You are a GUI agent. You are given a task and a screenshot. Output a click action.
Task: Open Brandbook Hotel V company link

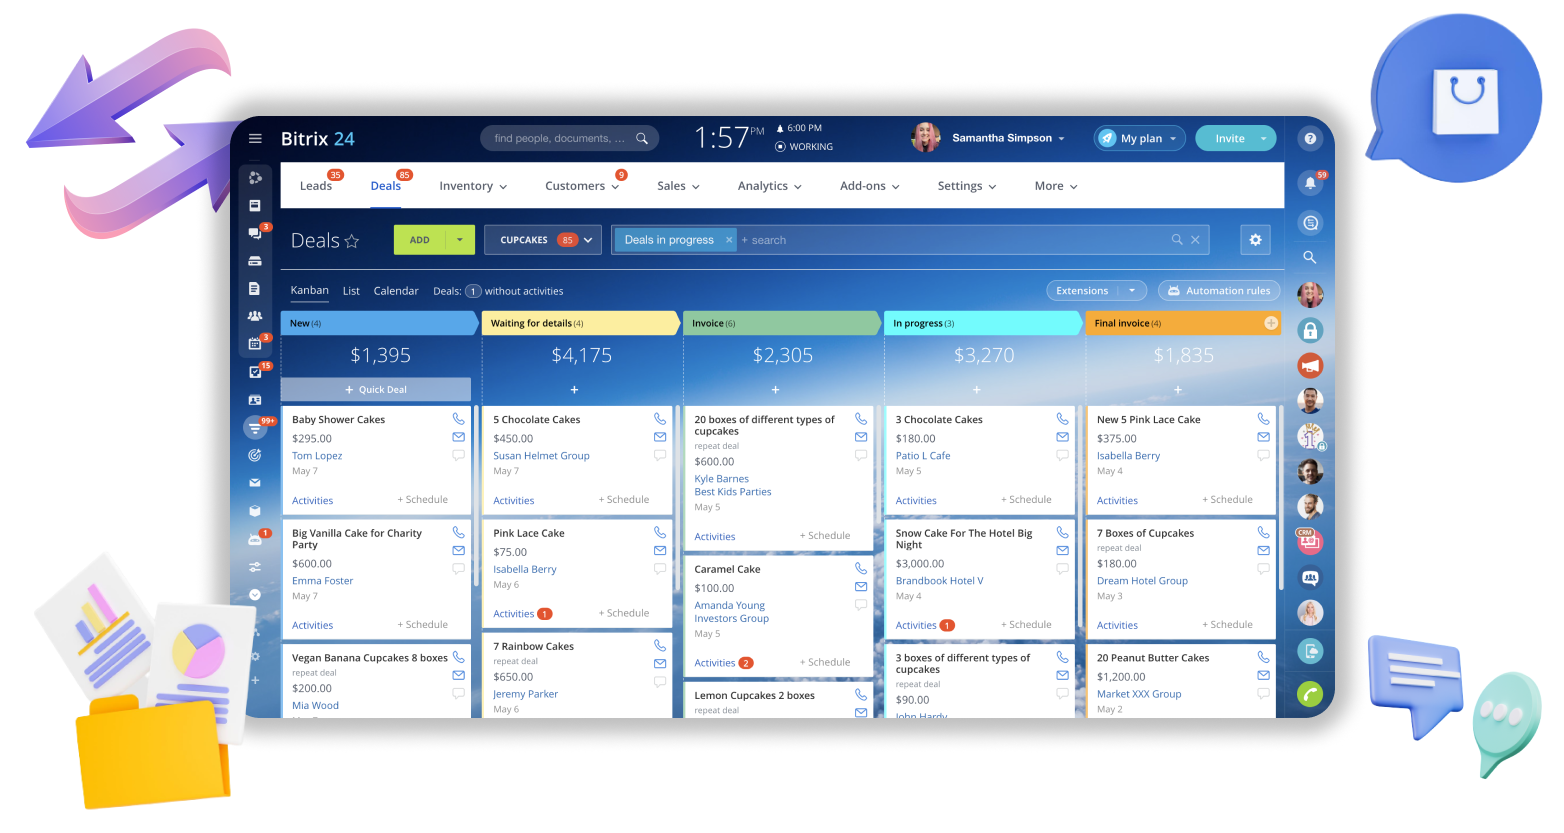pyautogui.click(x=939, y=581)
